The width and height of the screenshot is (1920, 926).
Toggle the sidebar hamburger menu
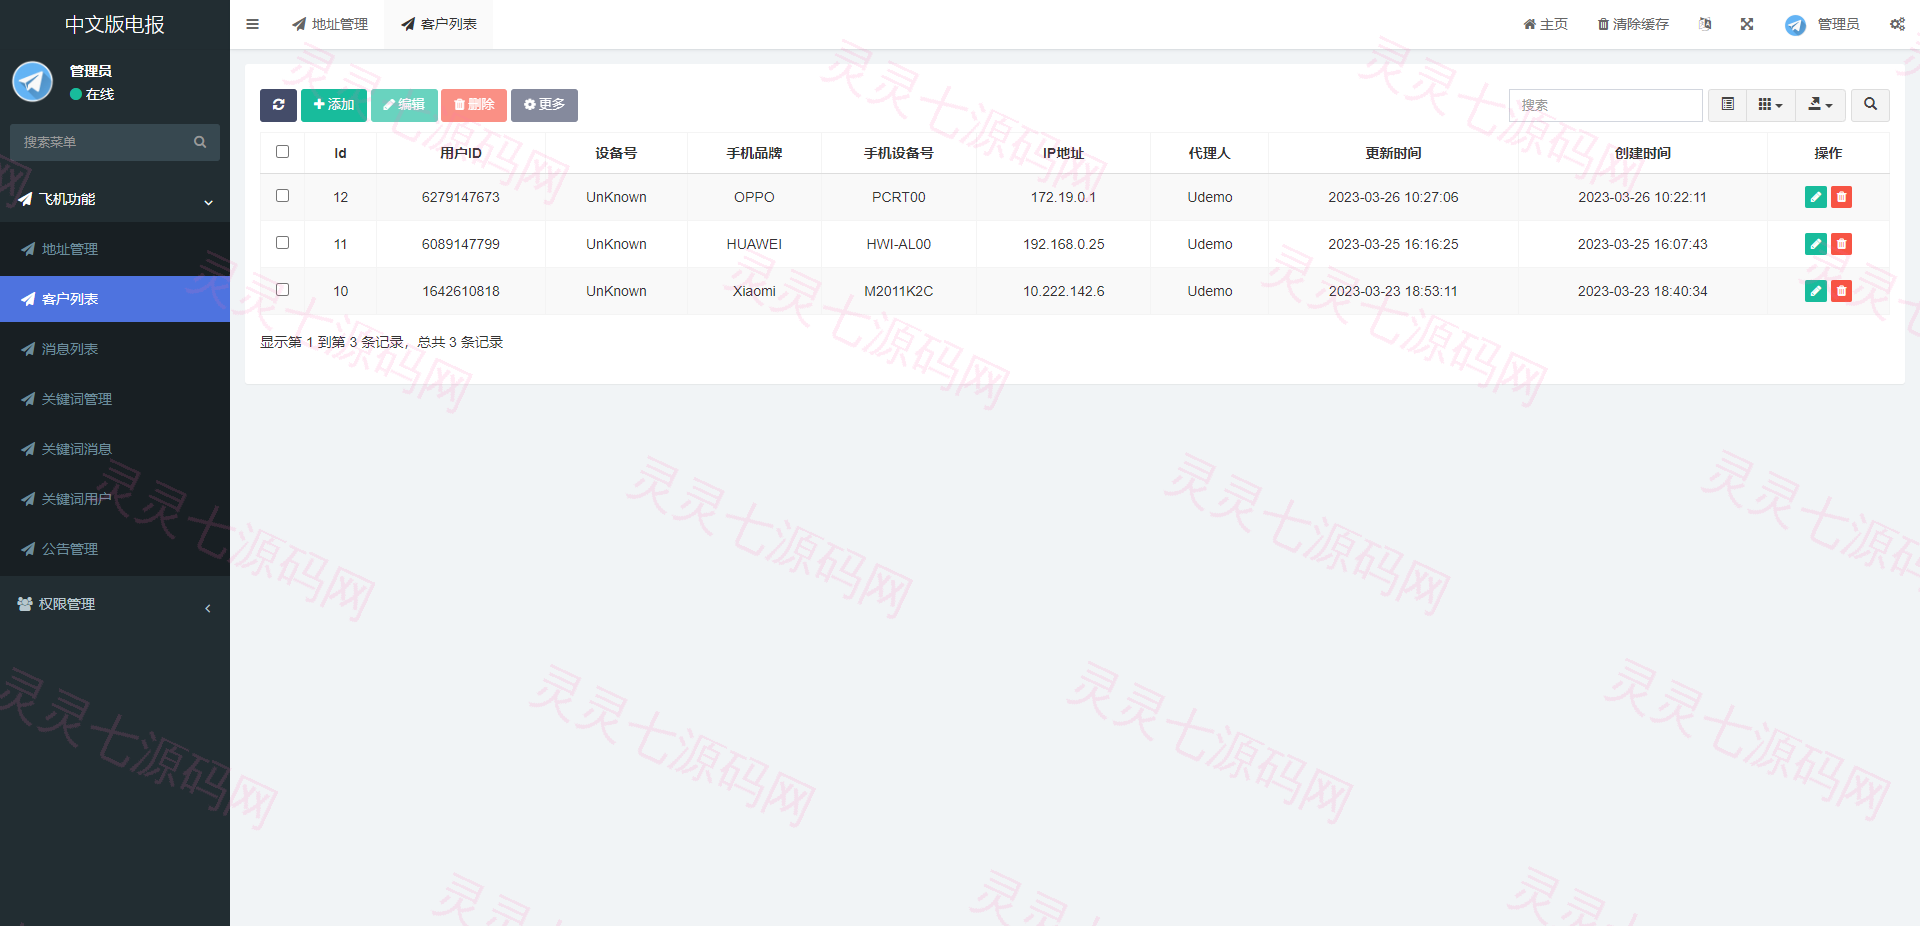pyautogui.click(x=252, y=24)
